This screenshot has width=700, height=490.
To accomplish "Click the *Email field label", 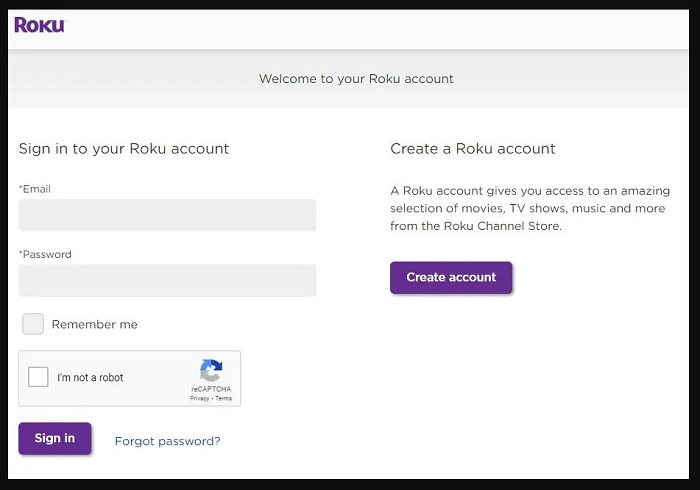I will point(35,189).
